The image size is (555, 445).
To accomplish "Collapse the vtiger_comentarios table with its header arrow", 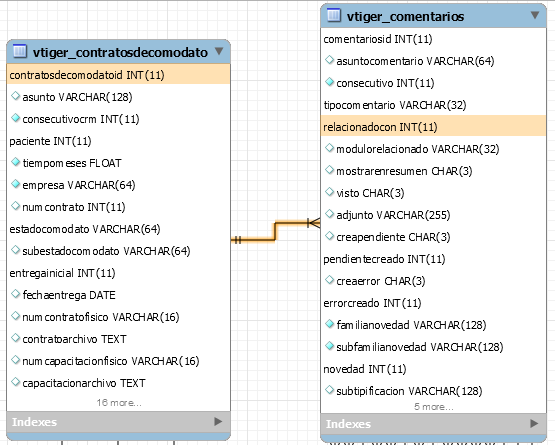I will pos(535,15).
